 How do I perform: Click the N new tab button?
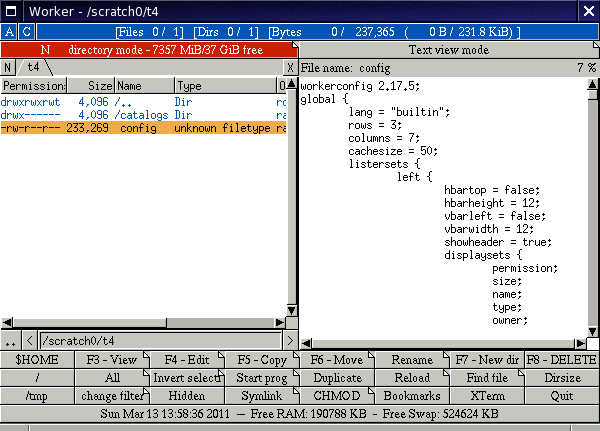[x=8, y=68]
